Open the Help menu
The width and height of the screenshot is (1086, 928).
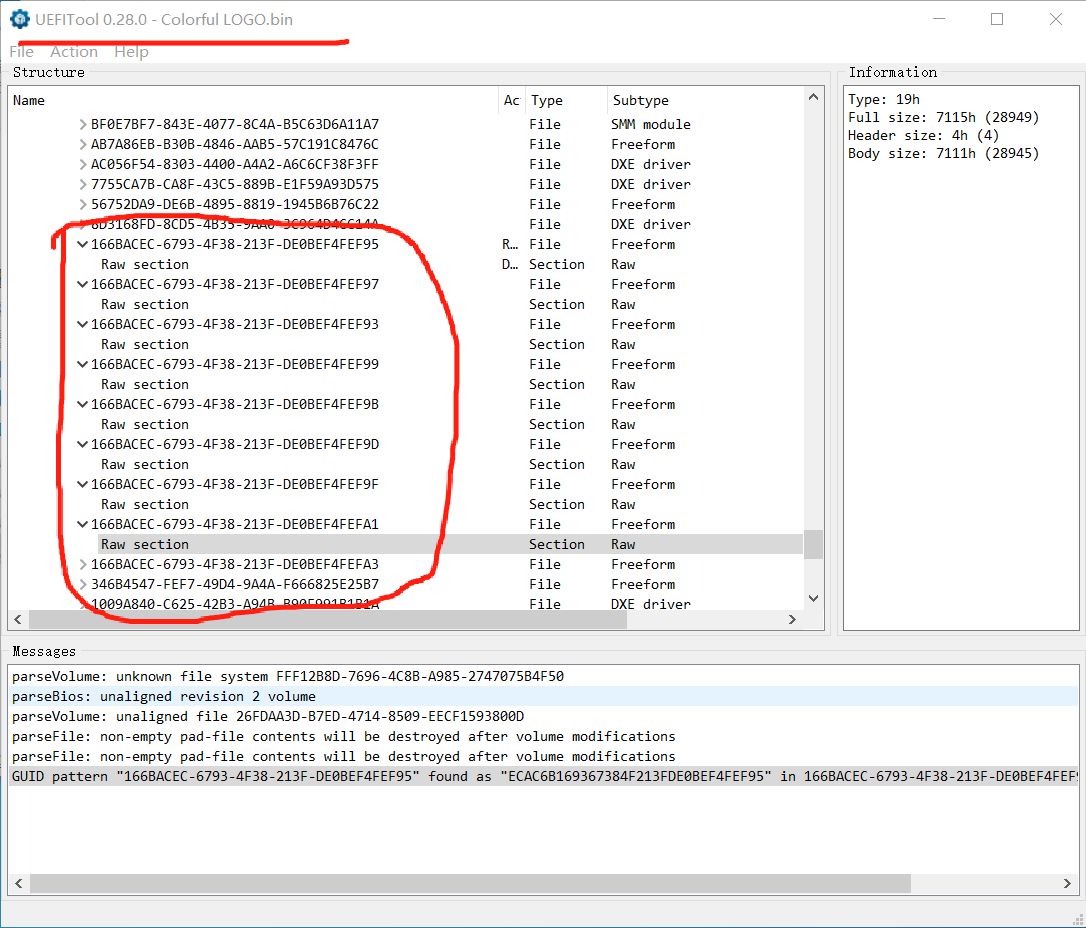(x=131, y=52)
